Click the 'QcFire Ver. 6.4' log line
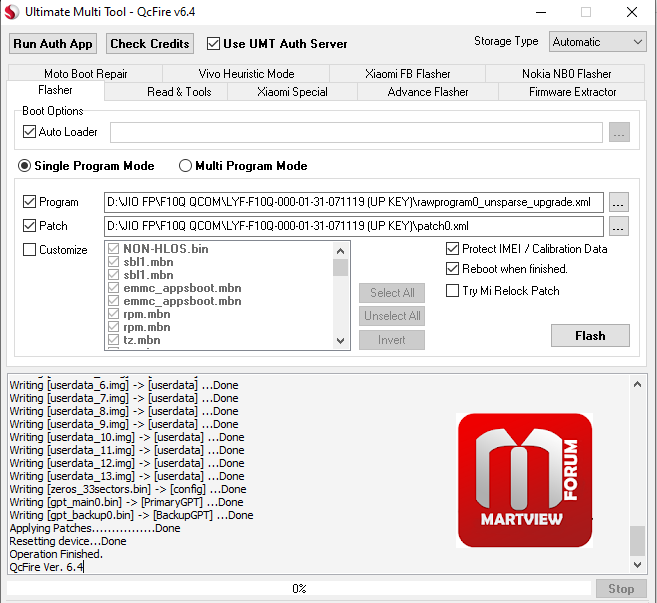657x603 pixels. [x=47, y=567]
